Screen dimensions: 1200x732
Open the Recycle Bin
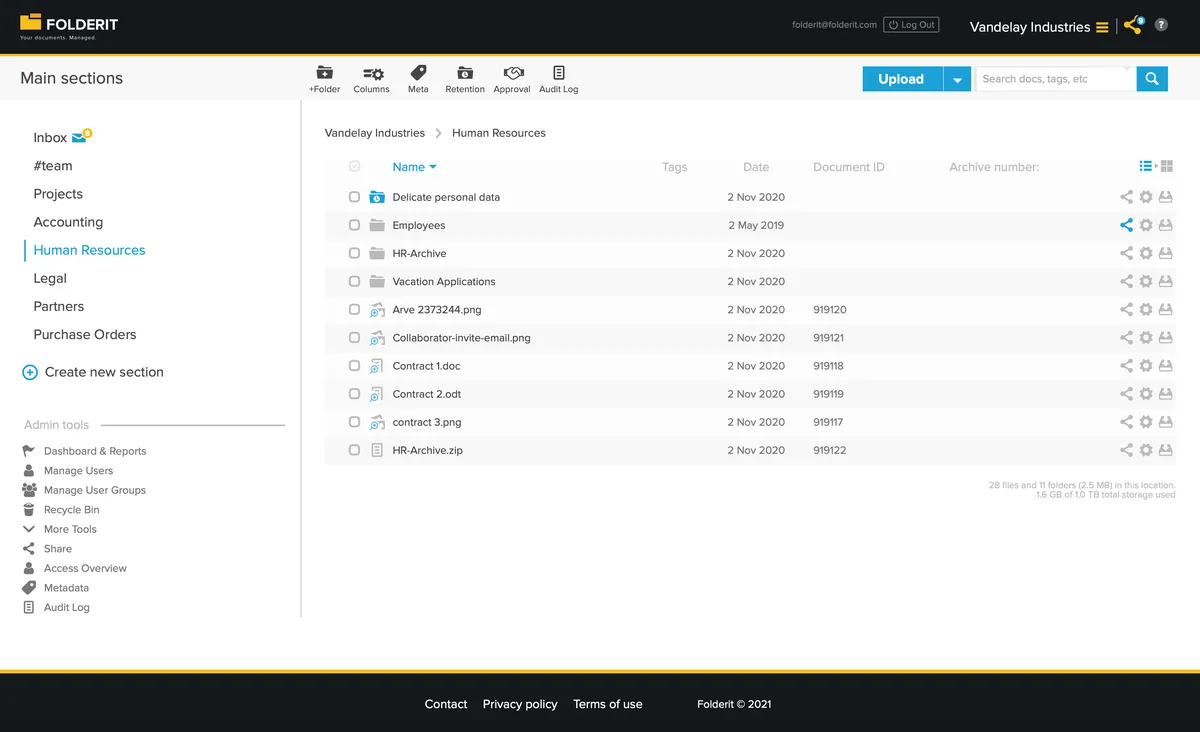[x=71, y=510]
